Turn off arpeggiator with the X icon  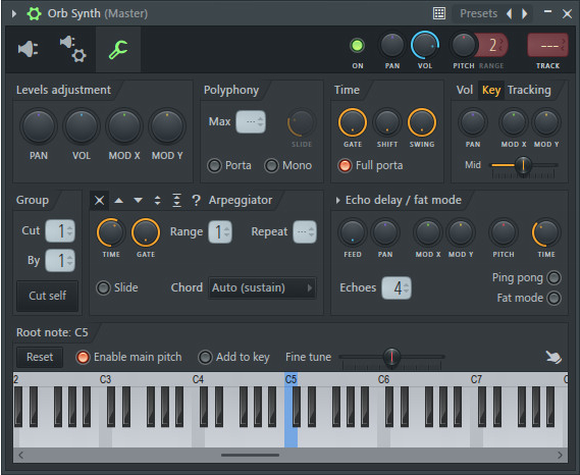coord(99,201)
